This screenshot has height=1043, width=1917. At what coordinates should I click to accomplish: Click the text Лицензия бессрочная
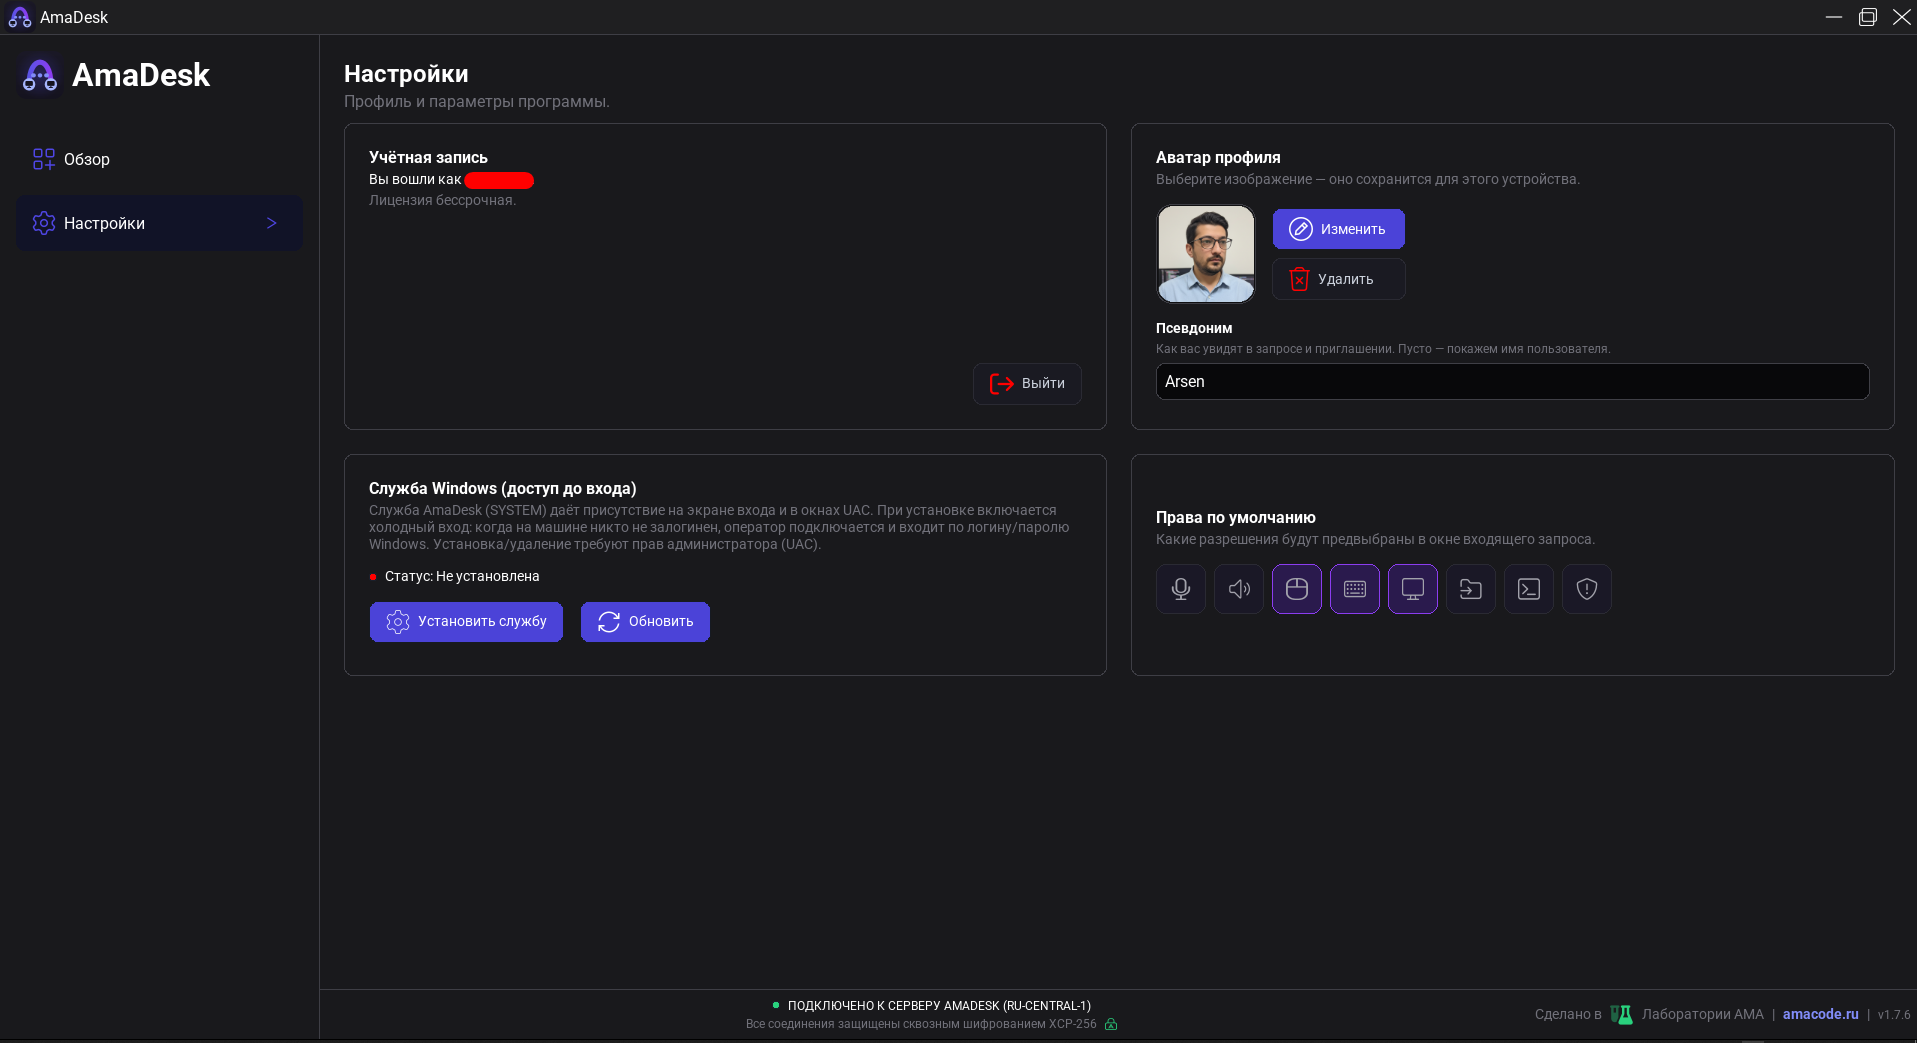click(x=442, y=200)
